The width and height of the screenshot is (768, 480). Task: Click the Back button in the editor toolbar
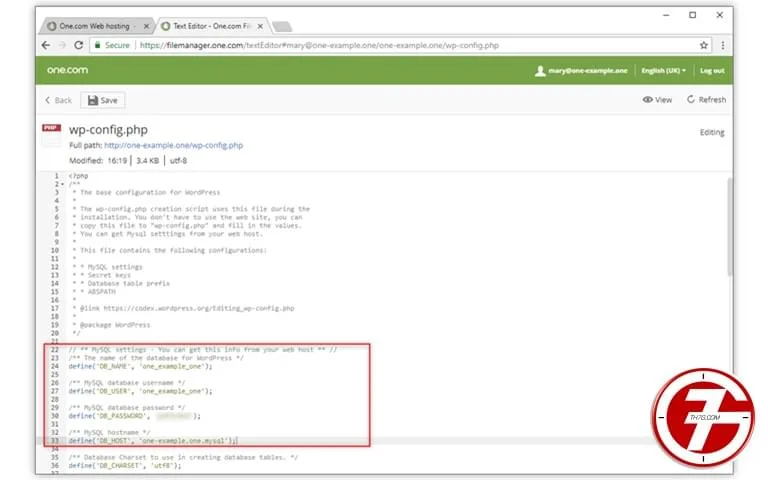[x=58, y=100]
